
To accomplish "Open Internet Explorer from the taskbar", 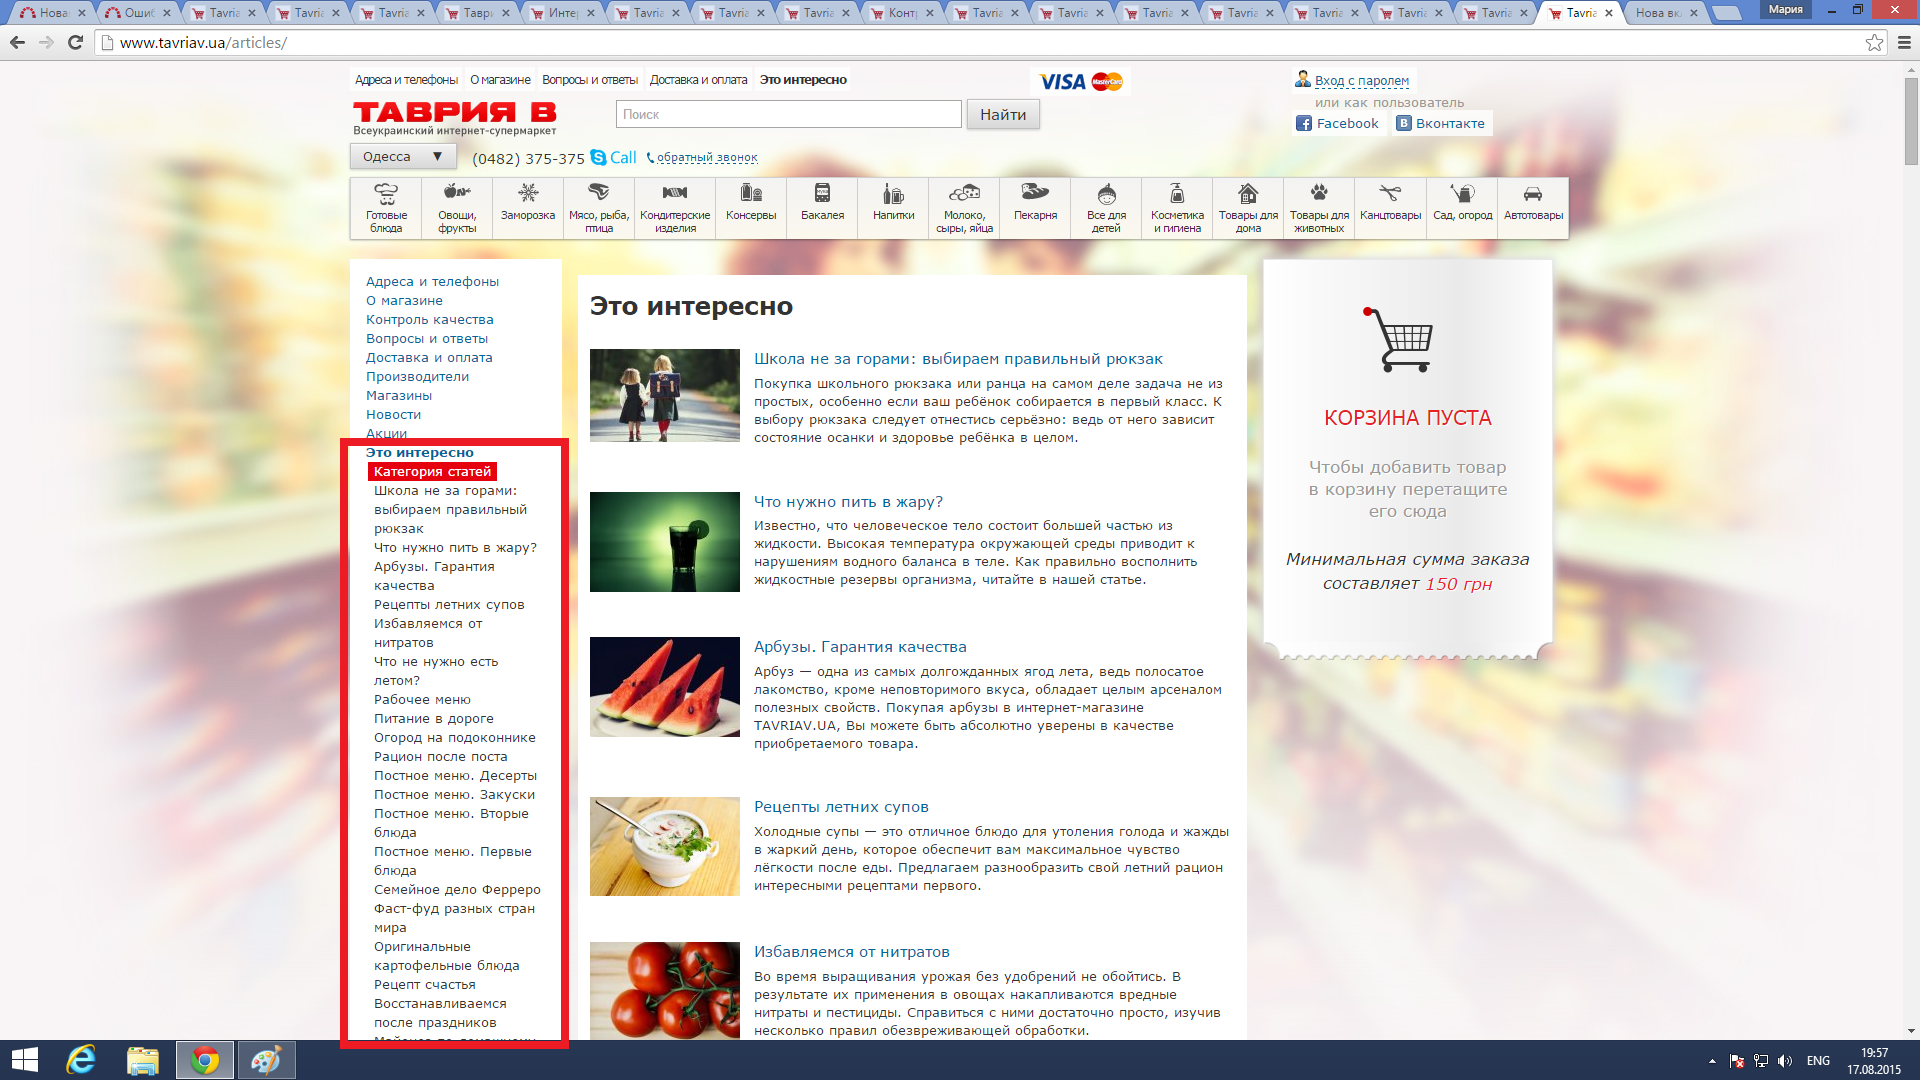I will click(81, 1060).
